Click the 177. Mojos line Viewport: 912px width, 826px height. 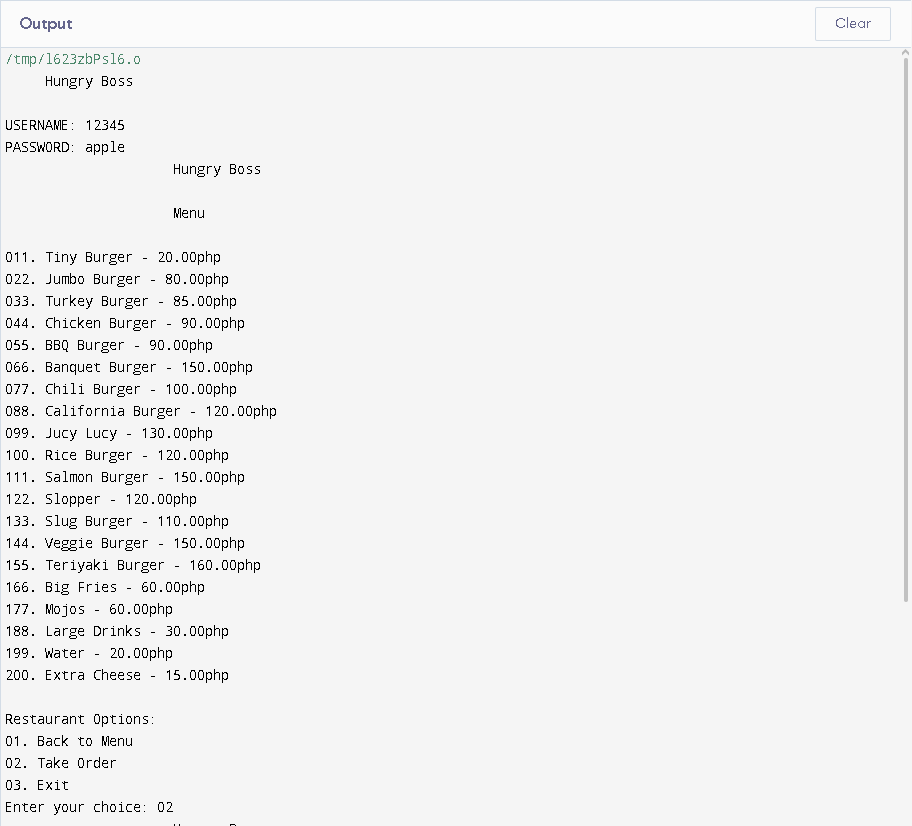(x=89, y=610)
